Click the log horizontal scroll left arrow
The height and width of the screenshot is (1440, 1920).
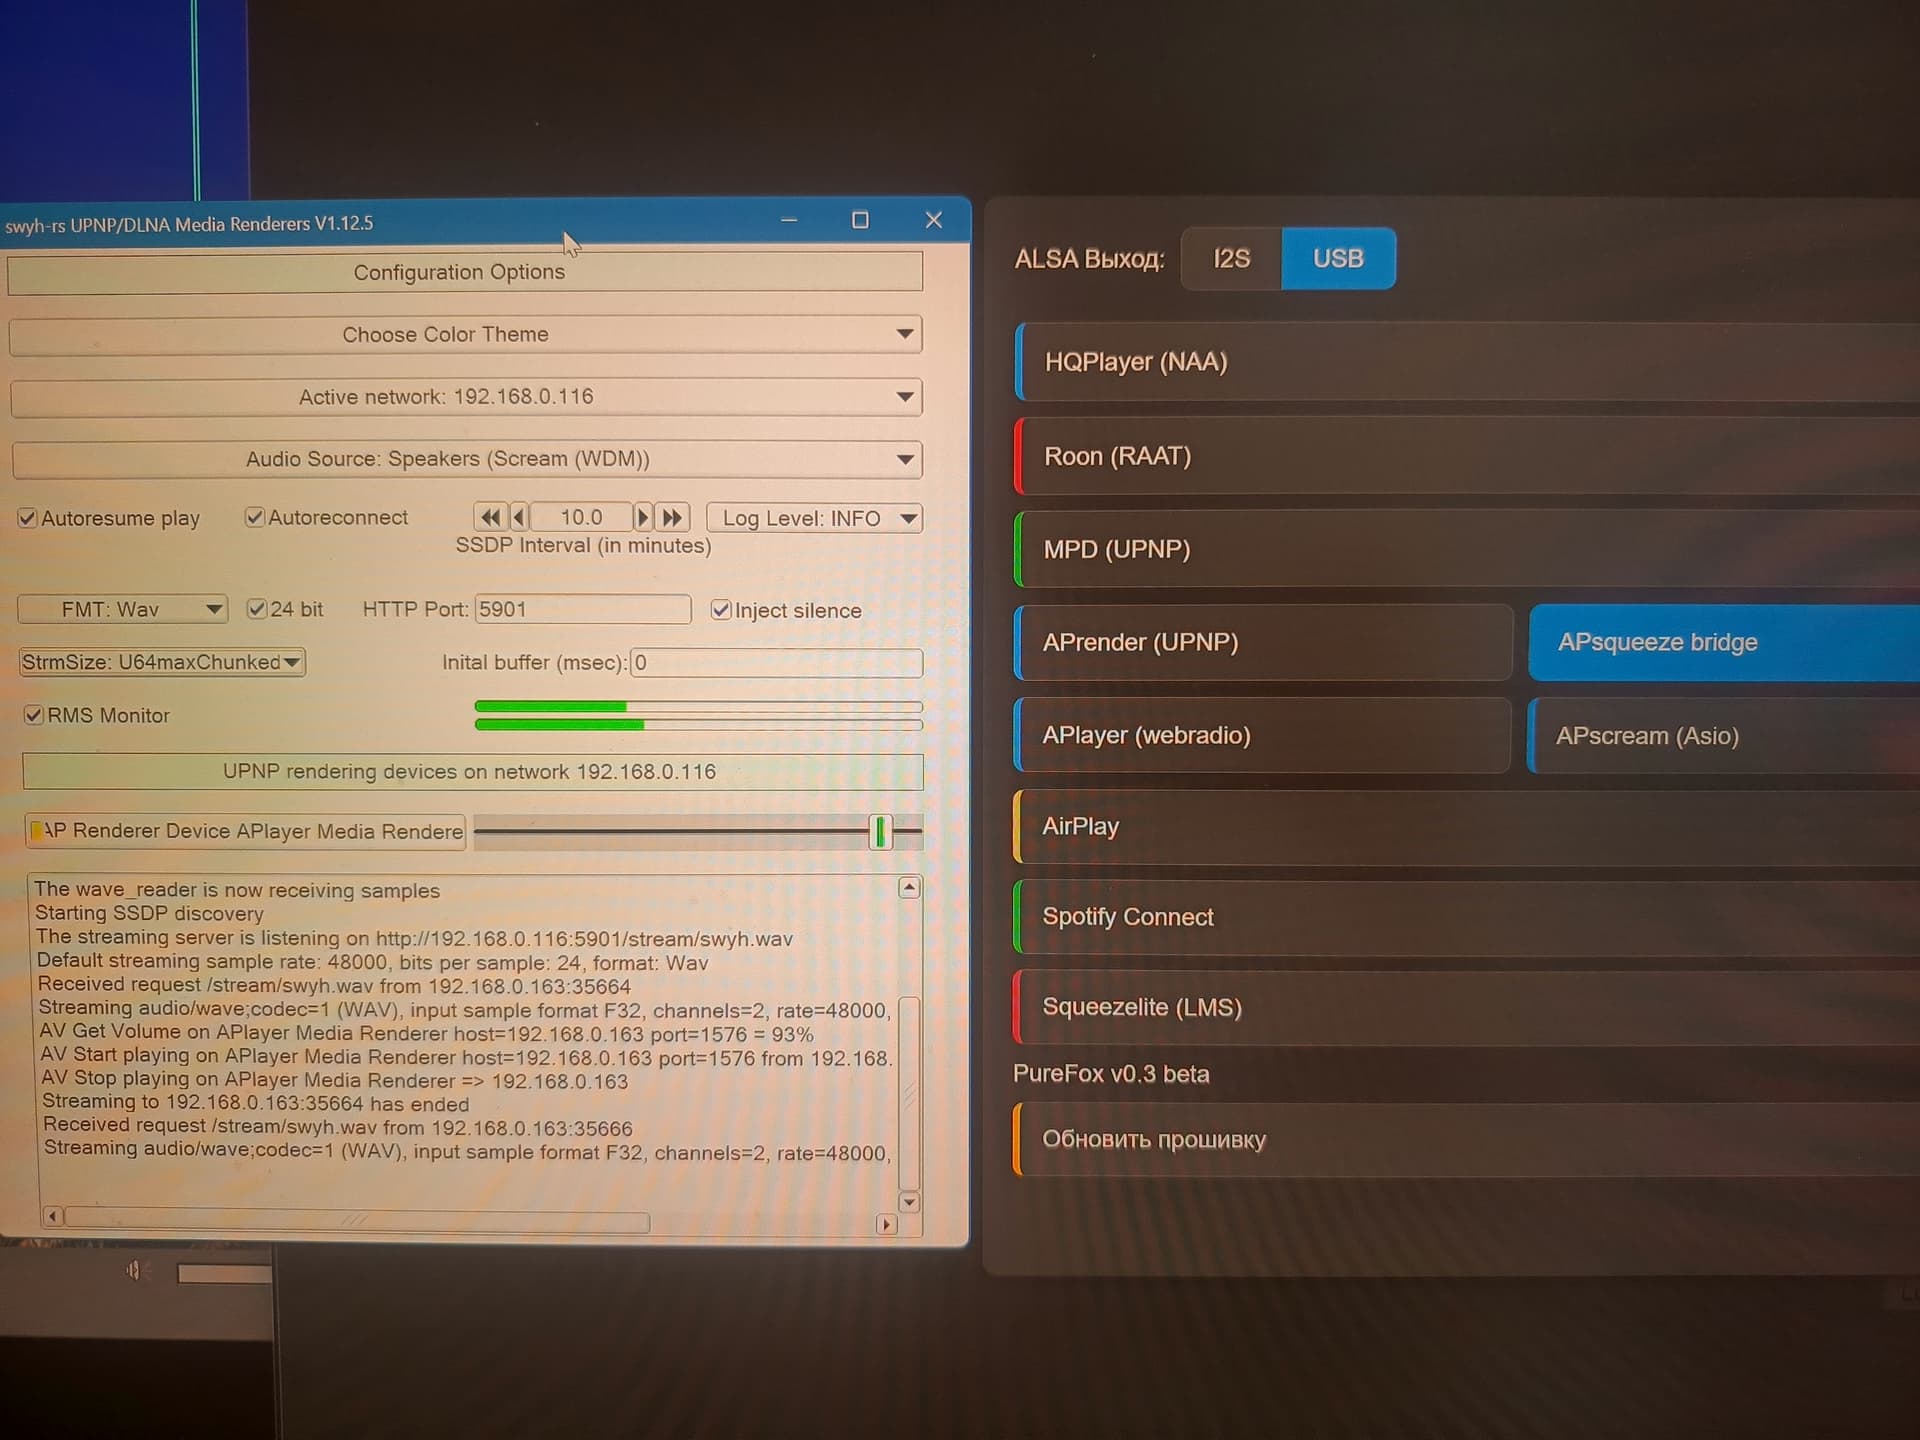tap(54, 1216)
